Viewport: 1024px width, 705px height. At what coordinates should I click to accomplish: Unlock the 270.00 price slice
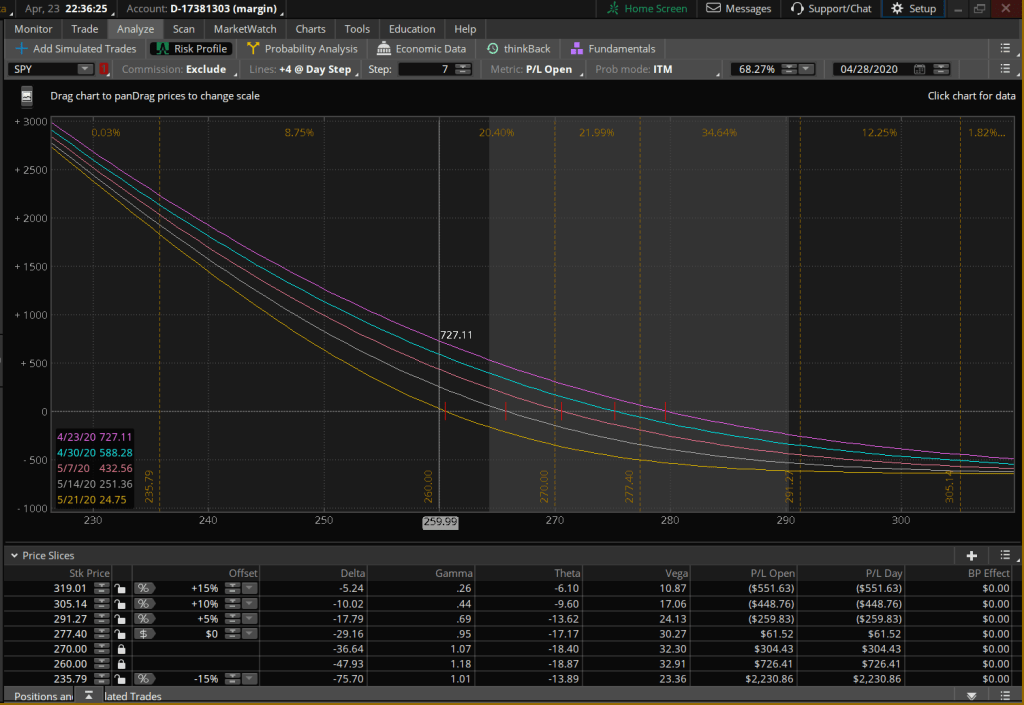(x=121, y=649)
